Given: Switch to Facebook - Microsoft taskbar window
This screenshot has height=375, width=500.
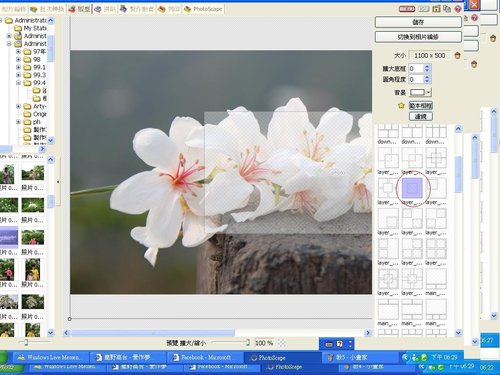Looking at the screenshot, I should [x=205, y=357].
